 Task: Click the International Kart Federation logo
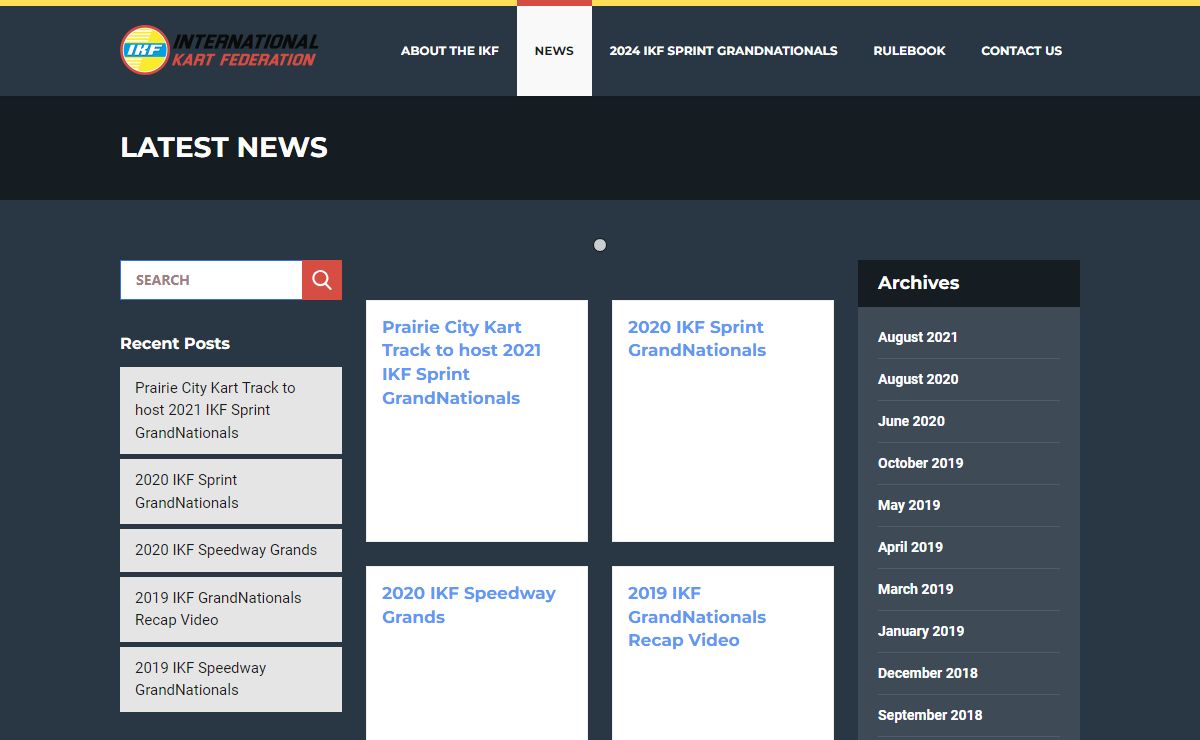click(220, 50)
